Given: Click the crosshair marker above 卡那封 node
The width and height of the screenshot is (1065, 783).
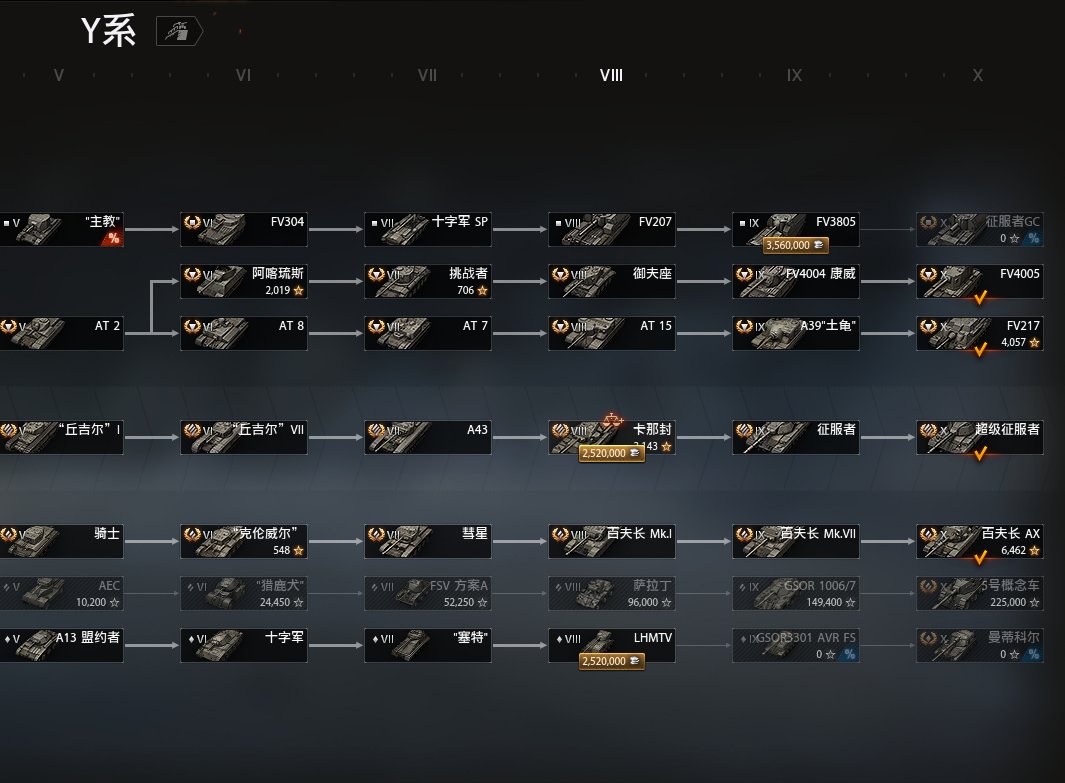Looking at the screenshot, I should [613, 420].
